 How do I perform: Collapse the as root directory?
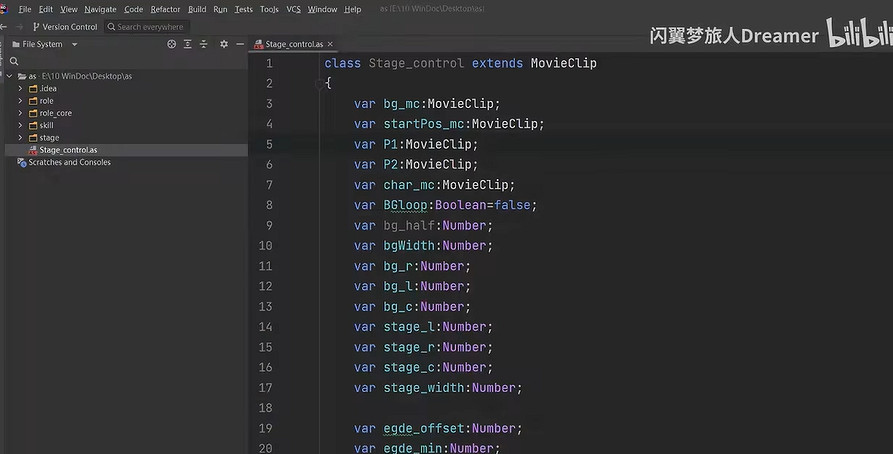(9, 76)
